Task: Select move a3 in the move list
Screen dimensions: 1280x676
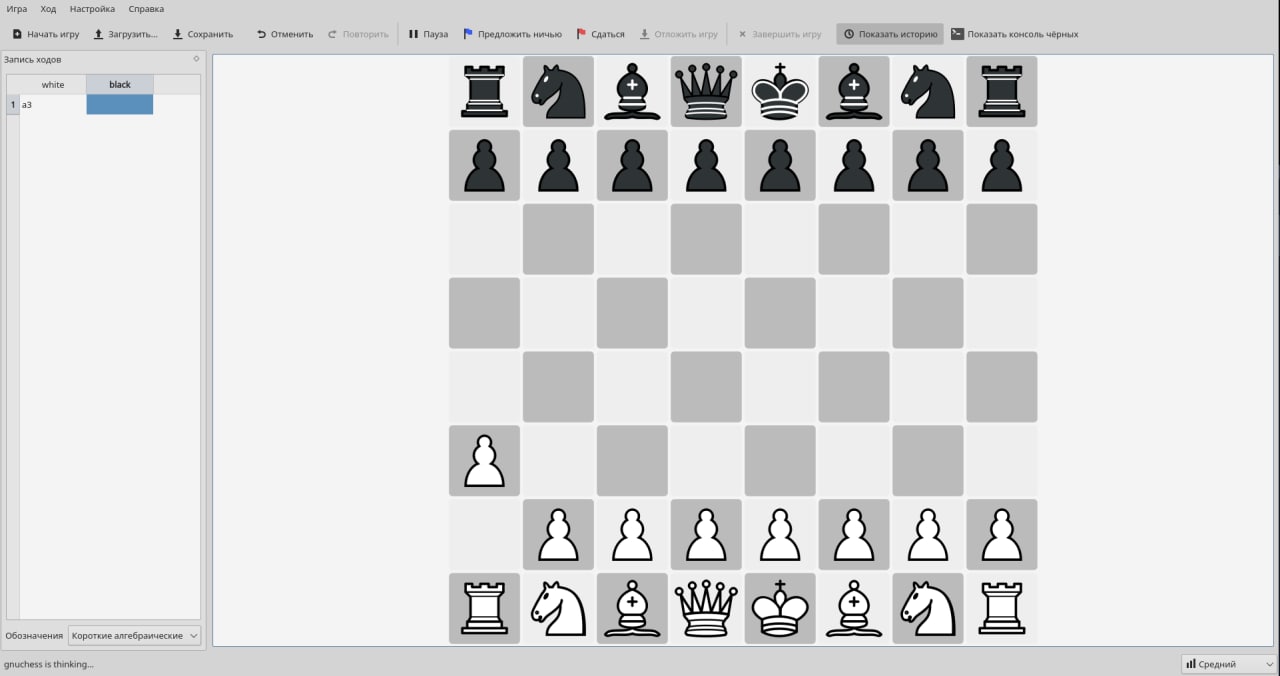Action: 53,104
